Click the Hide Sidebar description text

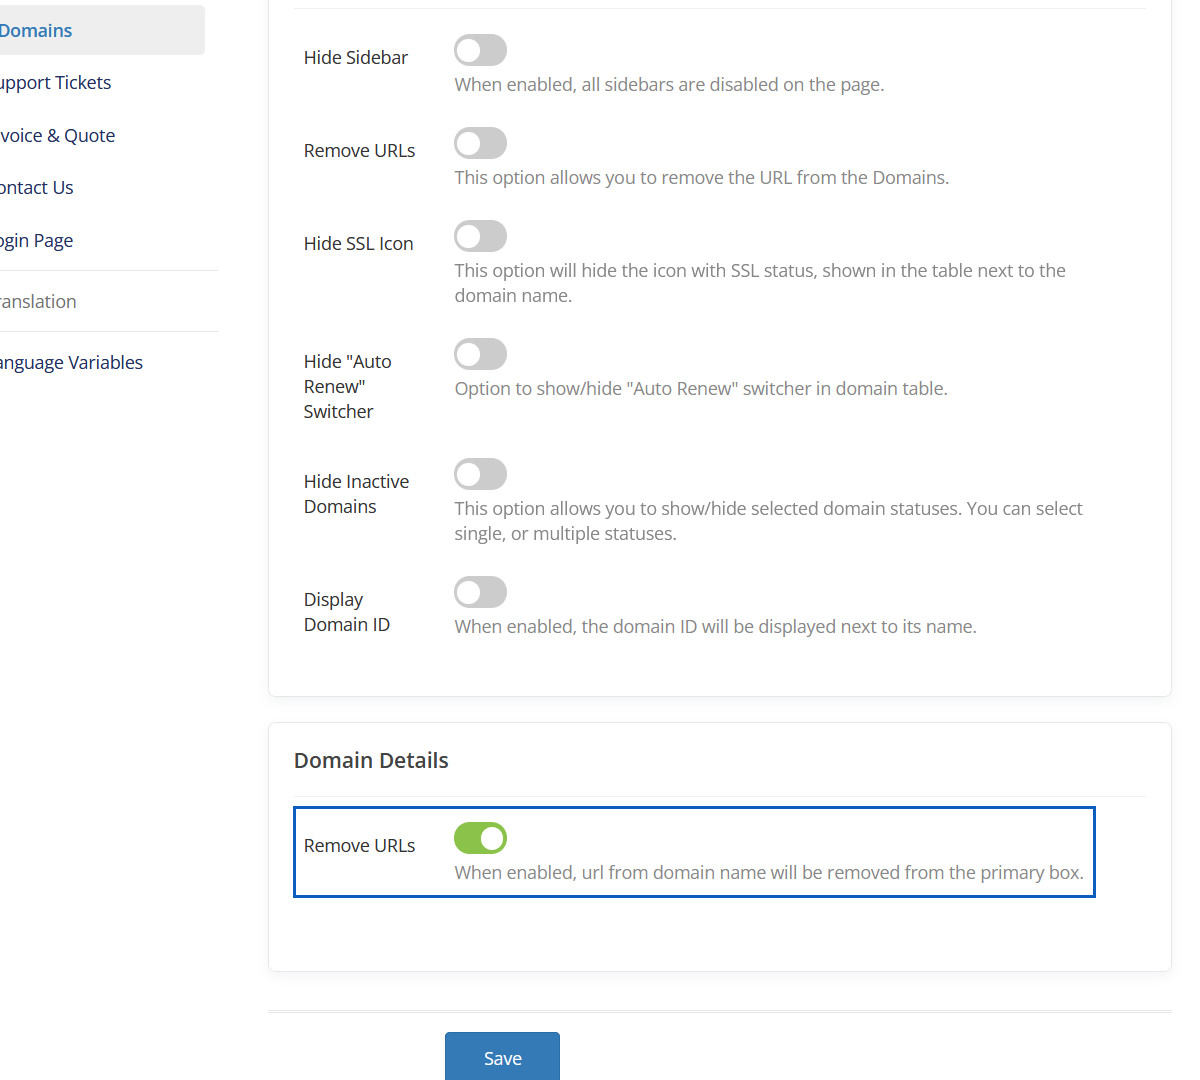pyautogui.click(x=669, y=85)
